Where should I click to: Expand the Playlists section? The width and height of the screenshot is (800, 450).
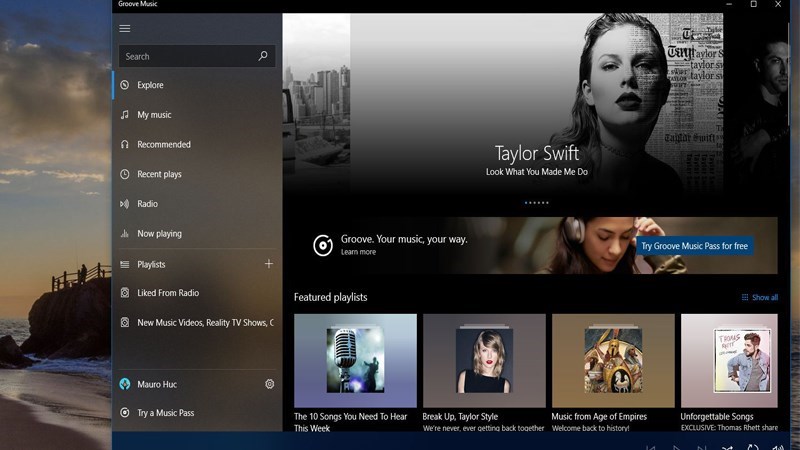(x=151, y=264)
